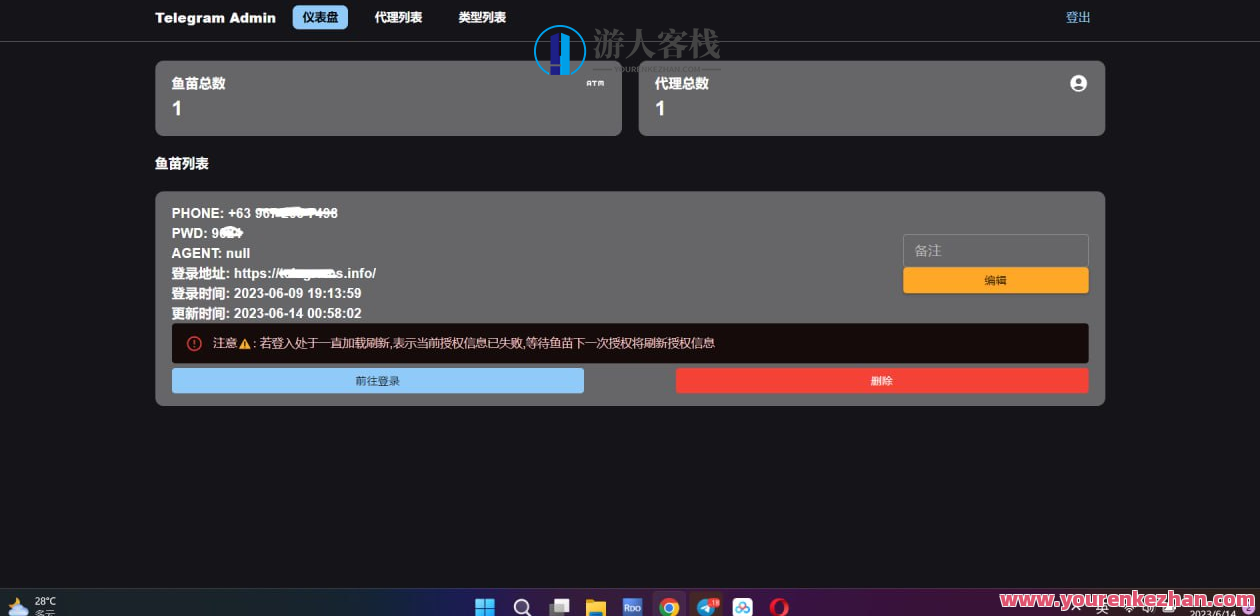Open the Opera browser taskbar icon
Screen dimensions: 1260x616
coord(779,606)
